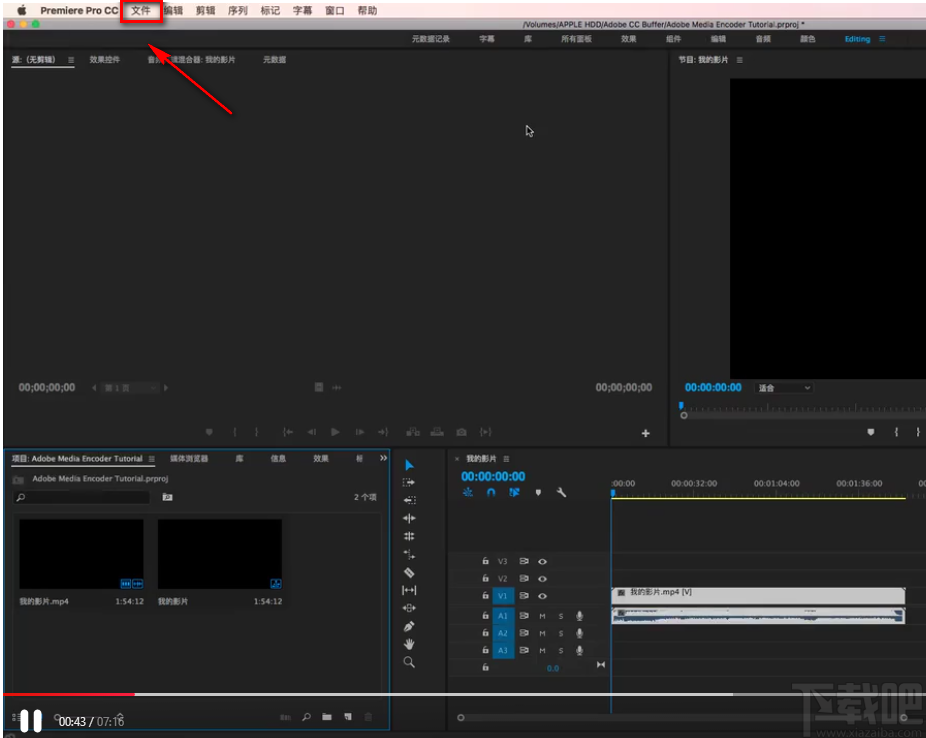Add marker in the Program monitor
Screen dimensions: 926x738
[870, 432]
